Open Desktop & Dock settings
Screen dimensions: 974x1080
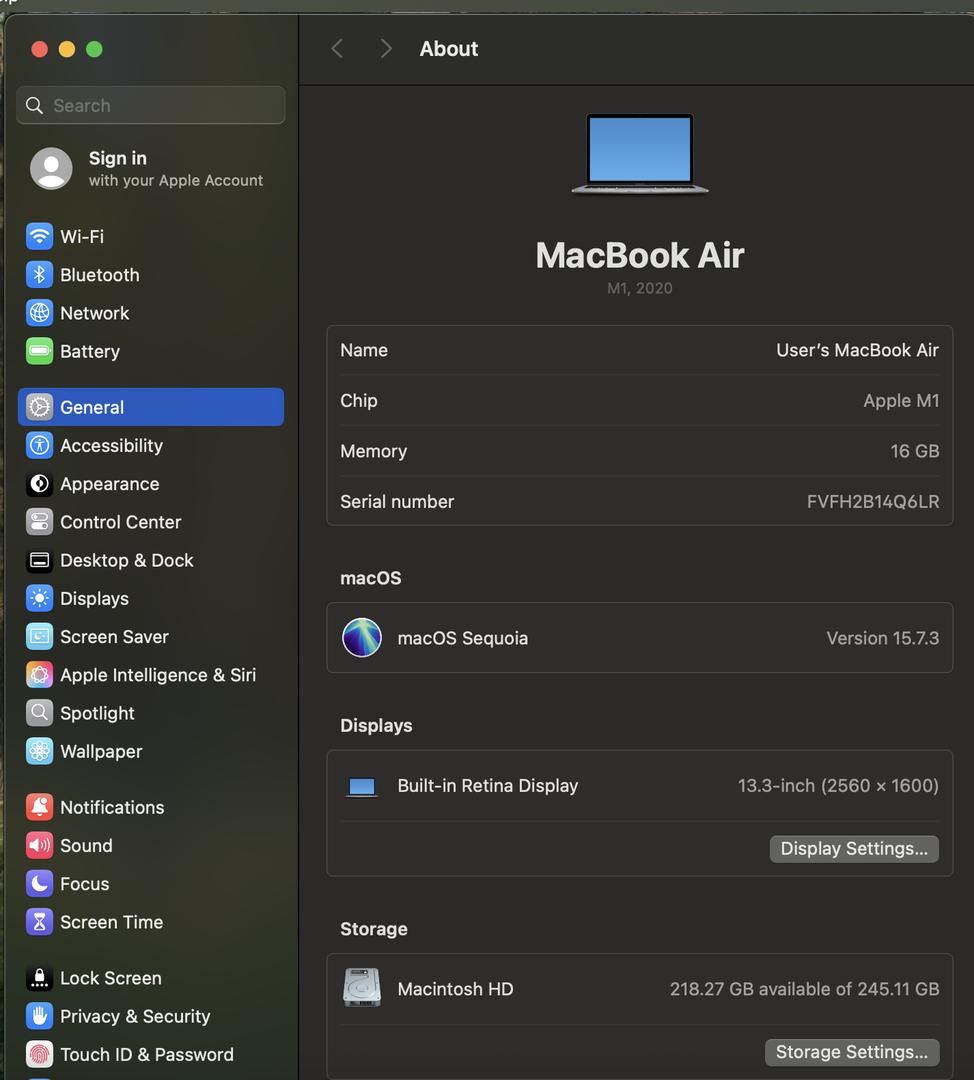tap(126, 560)
